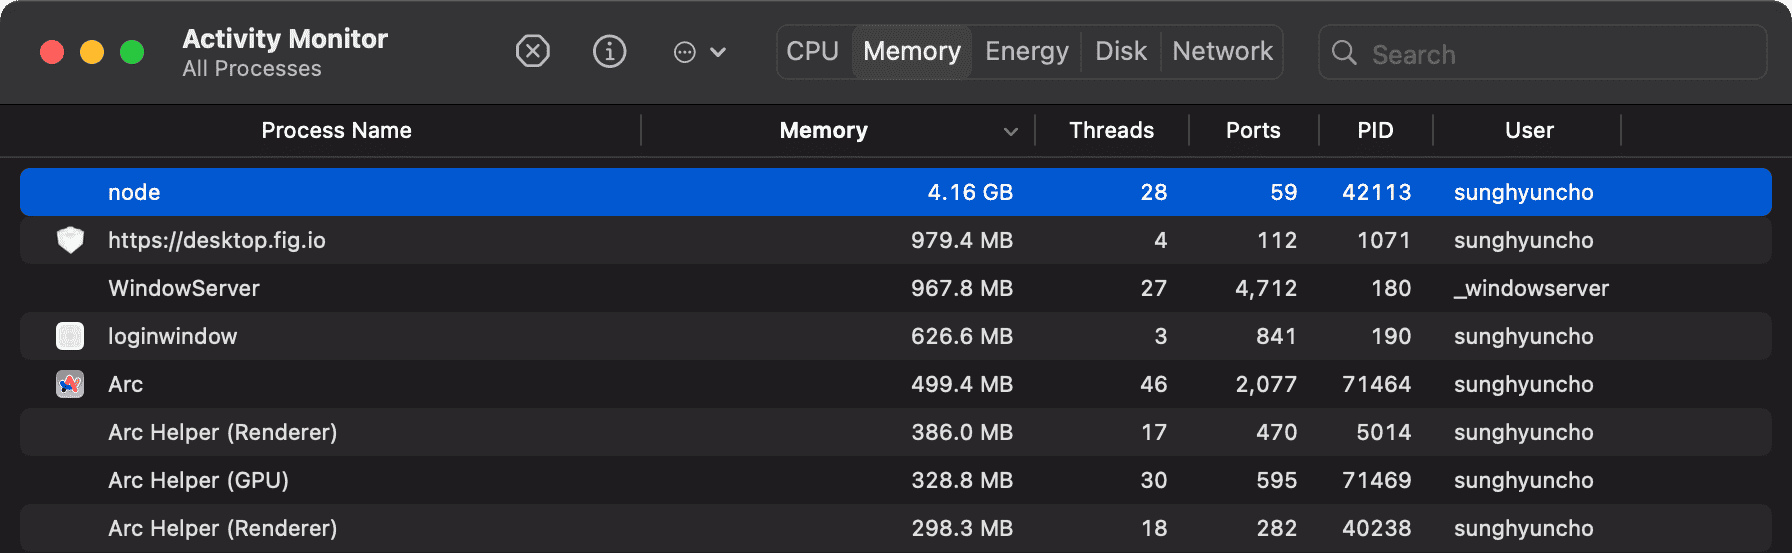Click the fig.io shield icon

pos(70,240)
